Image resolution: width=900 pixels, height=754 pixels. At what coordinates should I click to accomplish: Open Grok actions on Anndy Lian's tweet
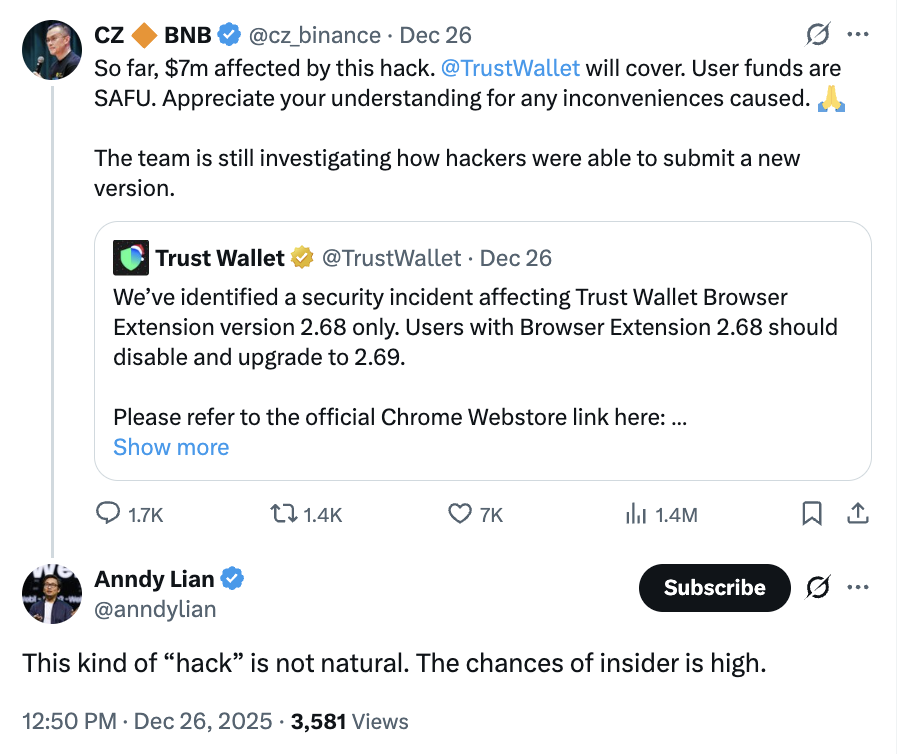coord(818,588)
